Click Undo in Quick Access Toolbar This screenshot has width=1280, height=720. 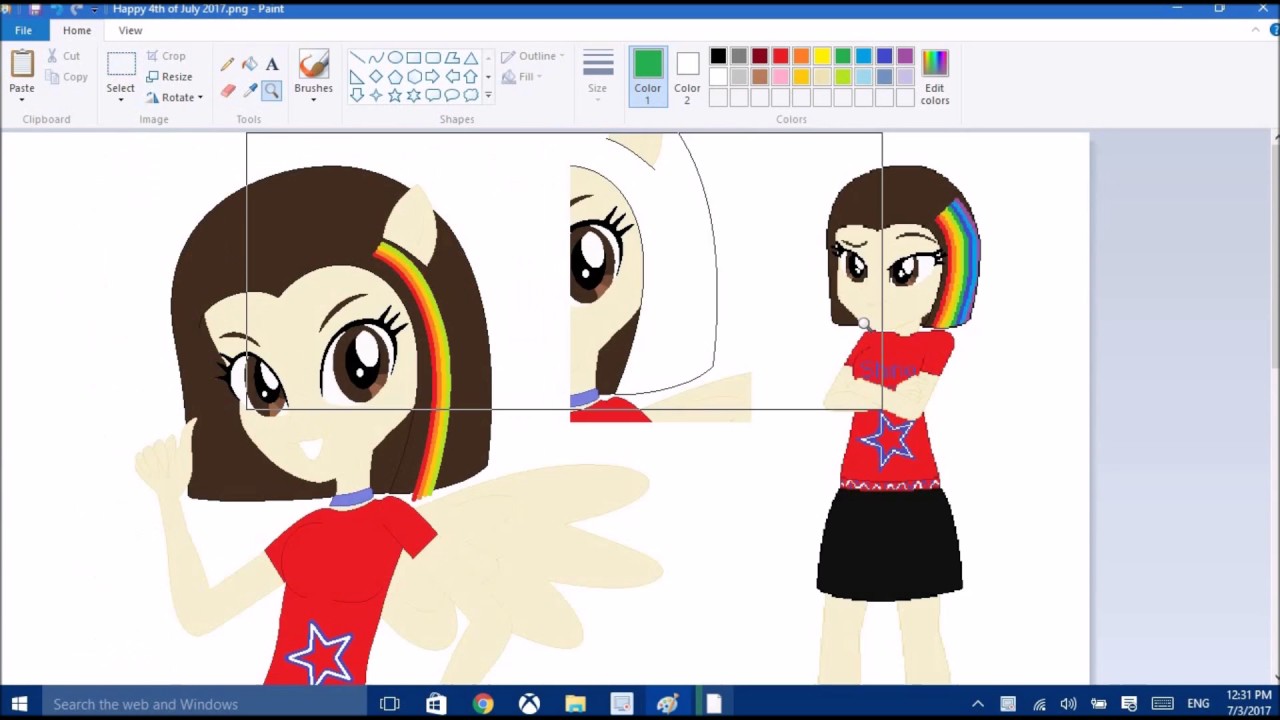point(56,9)
